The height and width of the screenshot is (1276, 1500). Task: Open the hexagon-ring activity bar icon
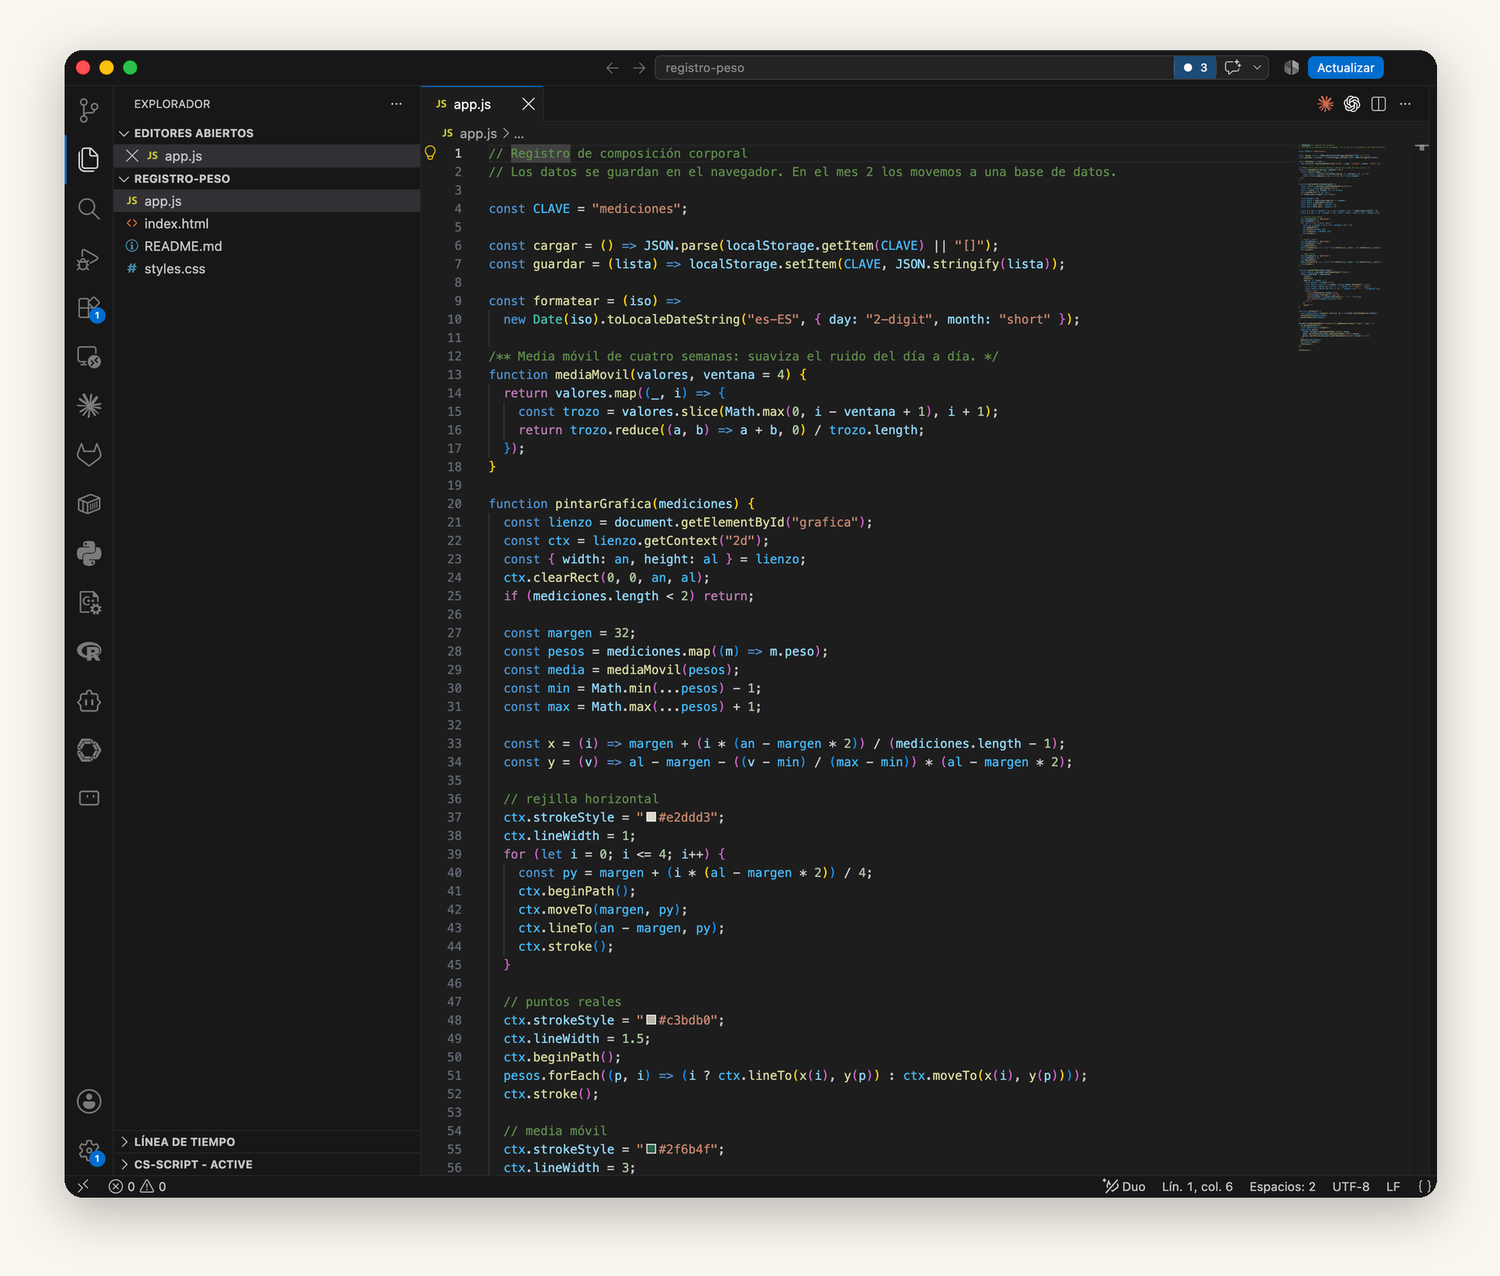89,750
